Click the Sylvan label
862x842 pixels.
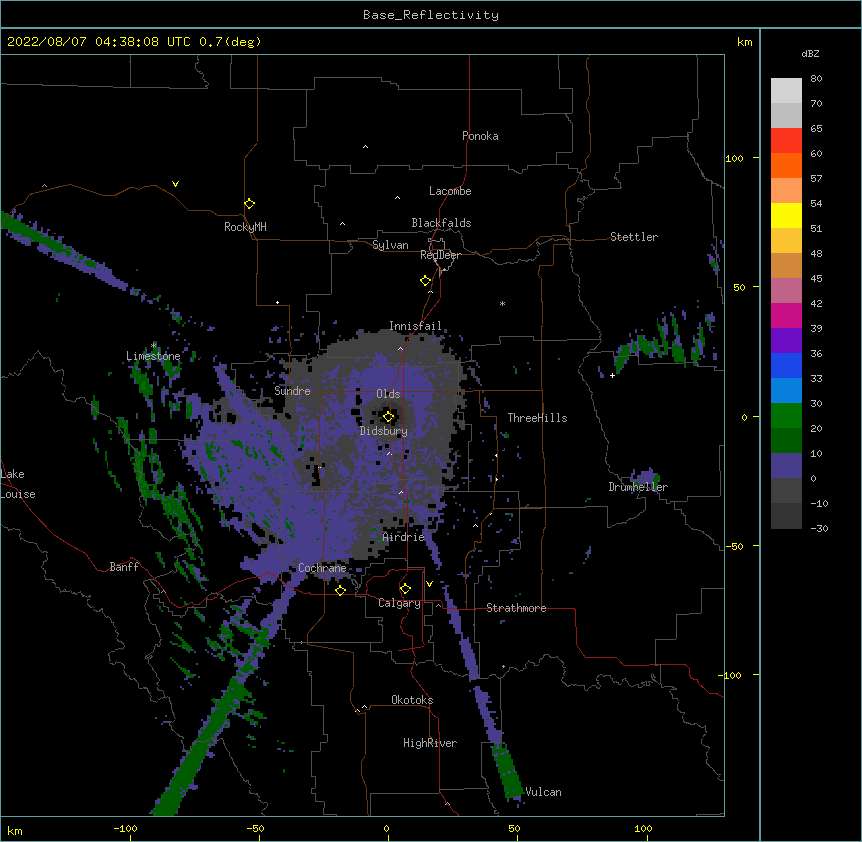pyautogui.click(x=390, y=245)
